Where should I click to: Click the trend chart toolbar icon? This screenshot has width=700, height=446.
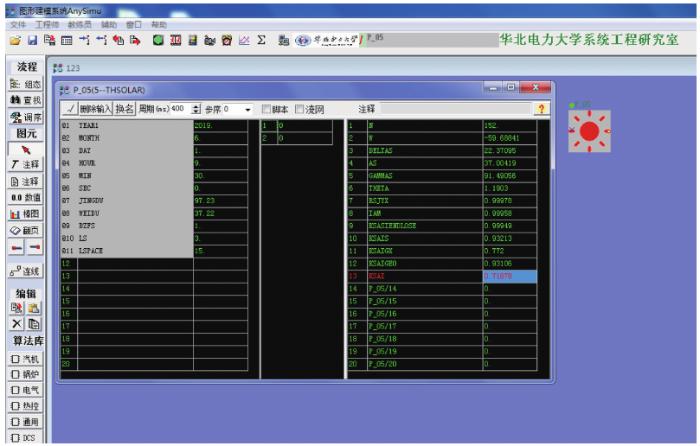(x=244, y=41)
